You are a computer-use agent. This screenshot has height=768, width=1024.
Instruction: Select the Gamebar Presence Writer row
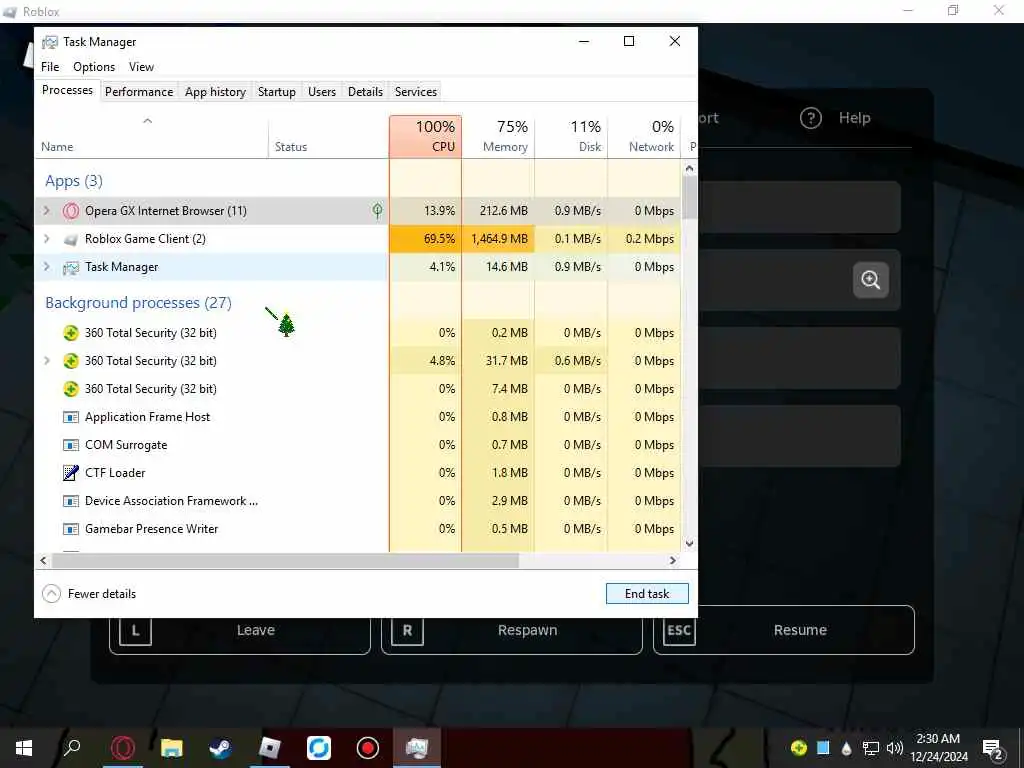coord(358,529)
